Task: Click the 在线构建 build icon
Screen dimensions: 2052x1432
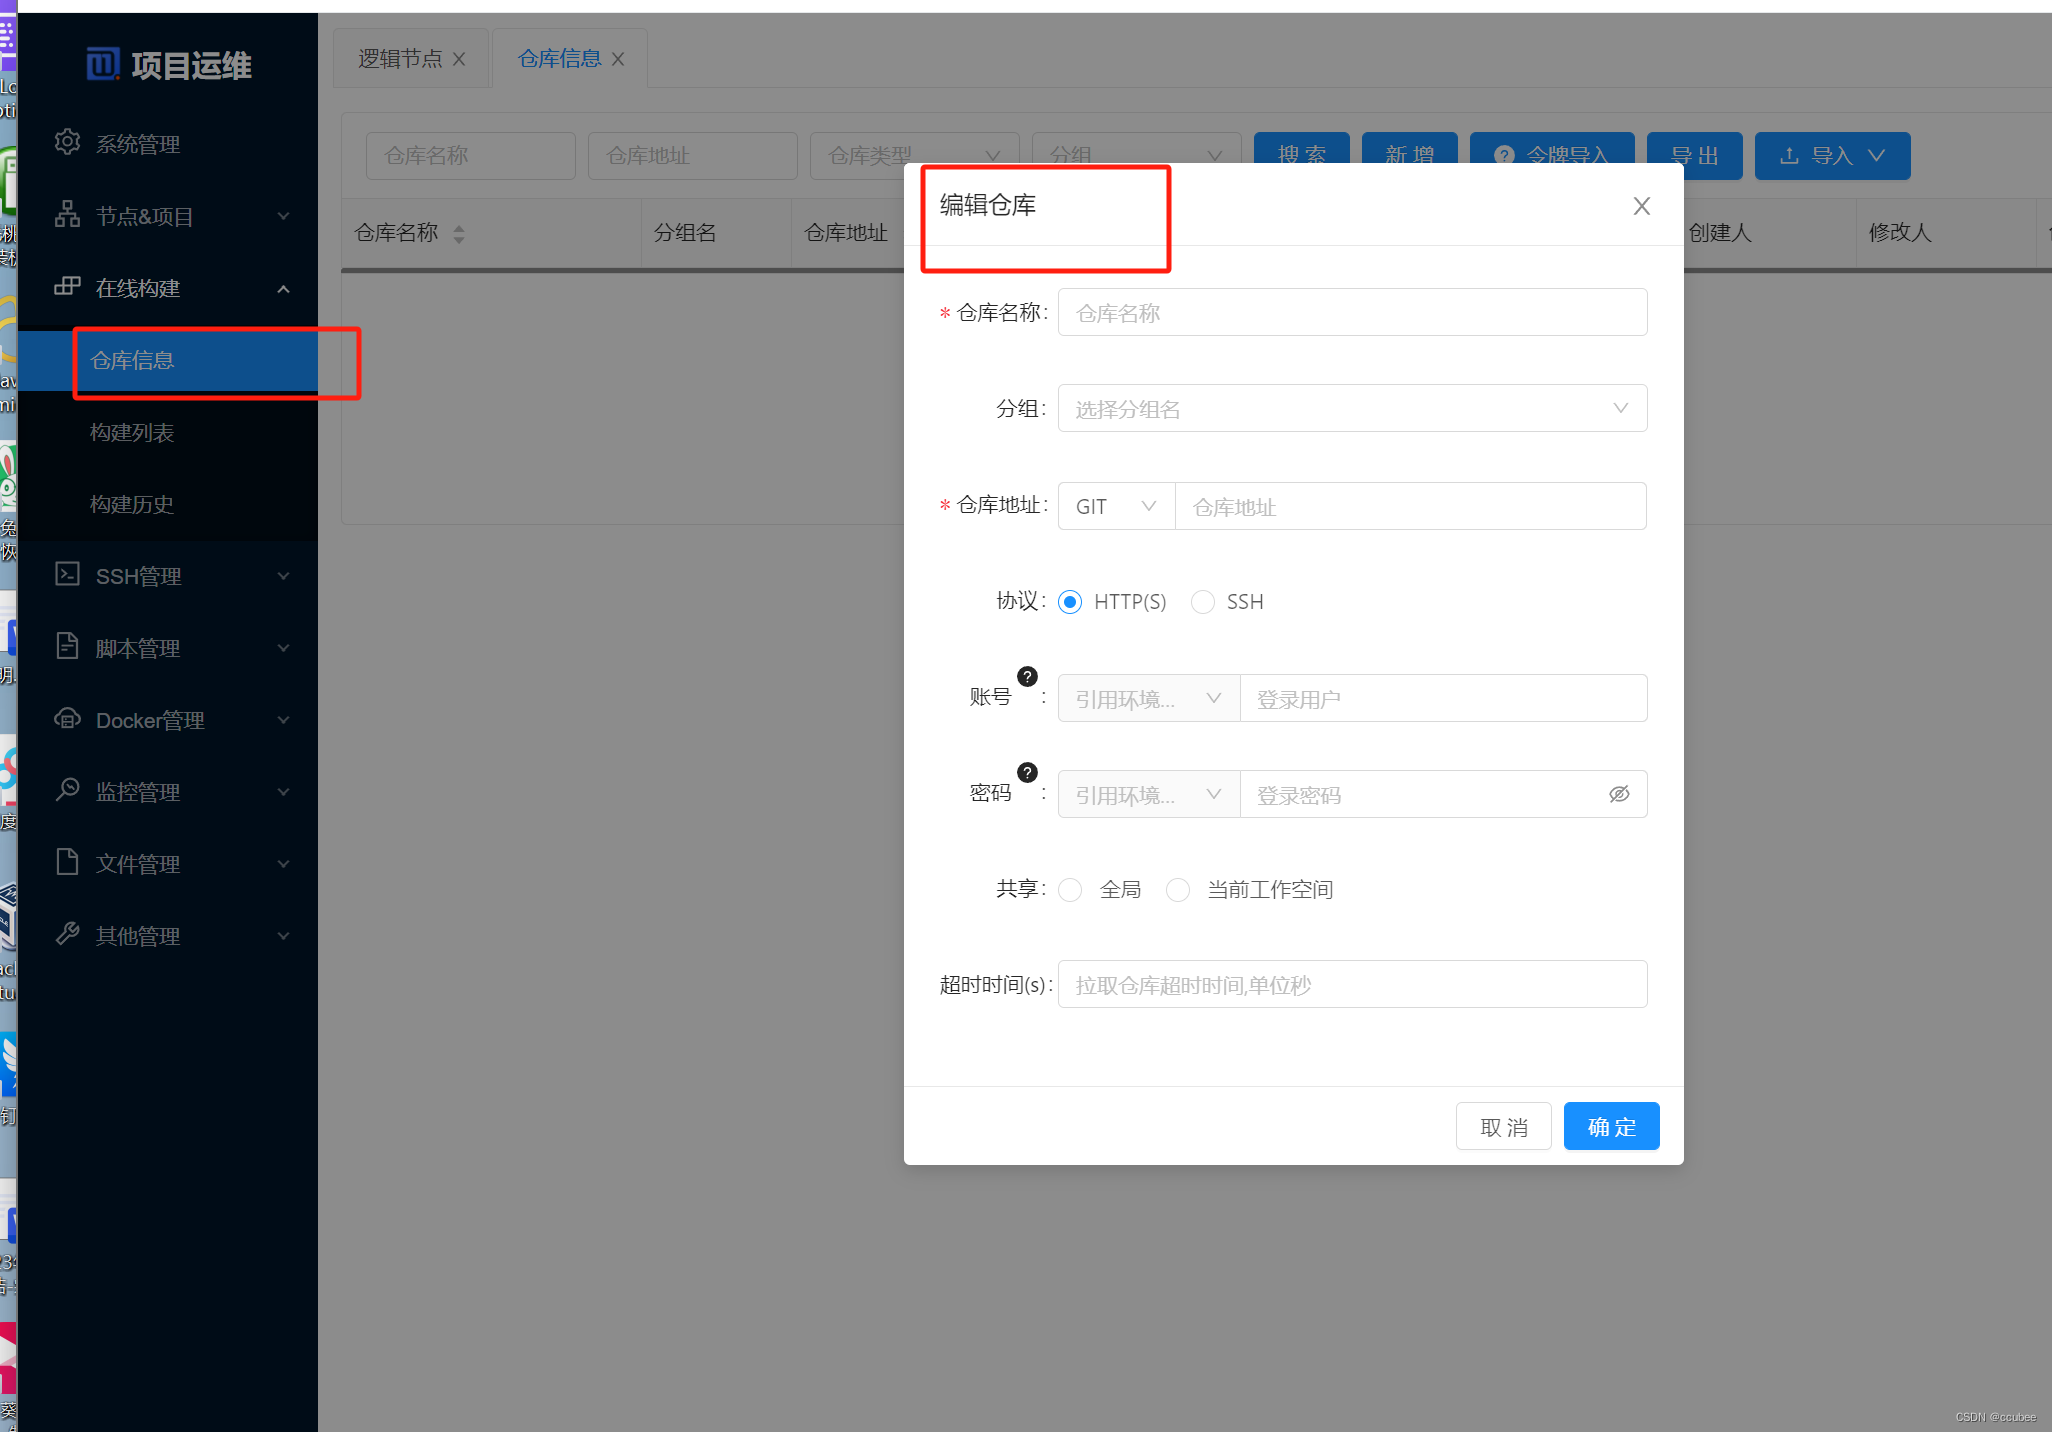Action: coord(67,287)
